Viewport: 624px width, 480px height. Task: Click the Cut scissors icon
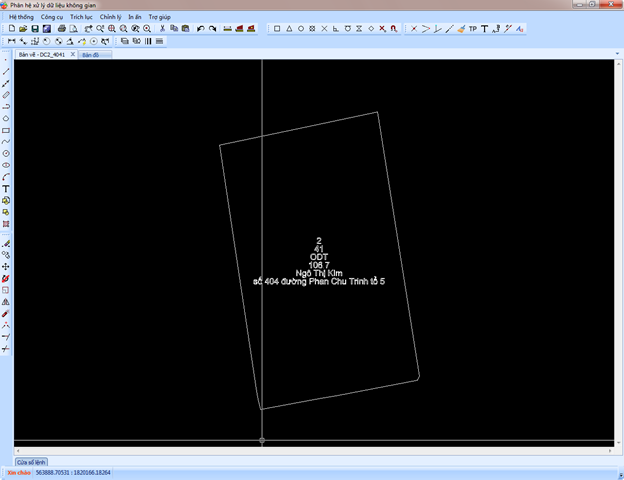(x=163, y=29)
